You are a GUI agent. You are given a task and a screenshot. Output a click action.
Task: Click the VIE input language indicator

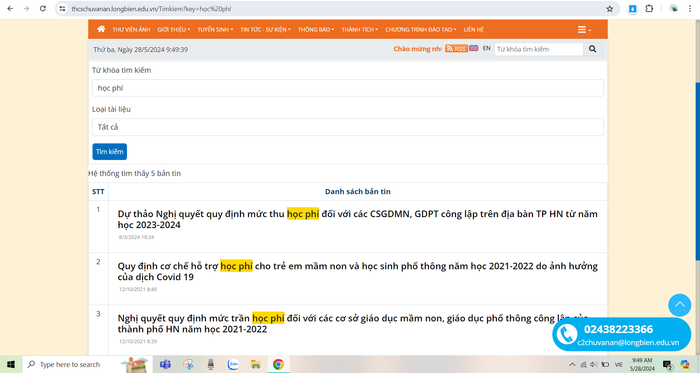618,365
